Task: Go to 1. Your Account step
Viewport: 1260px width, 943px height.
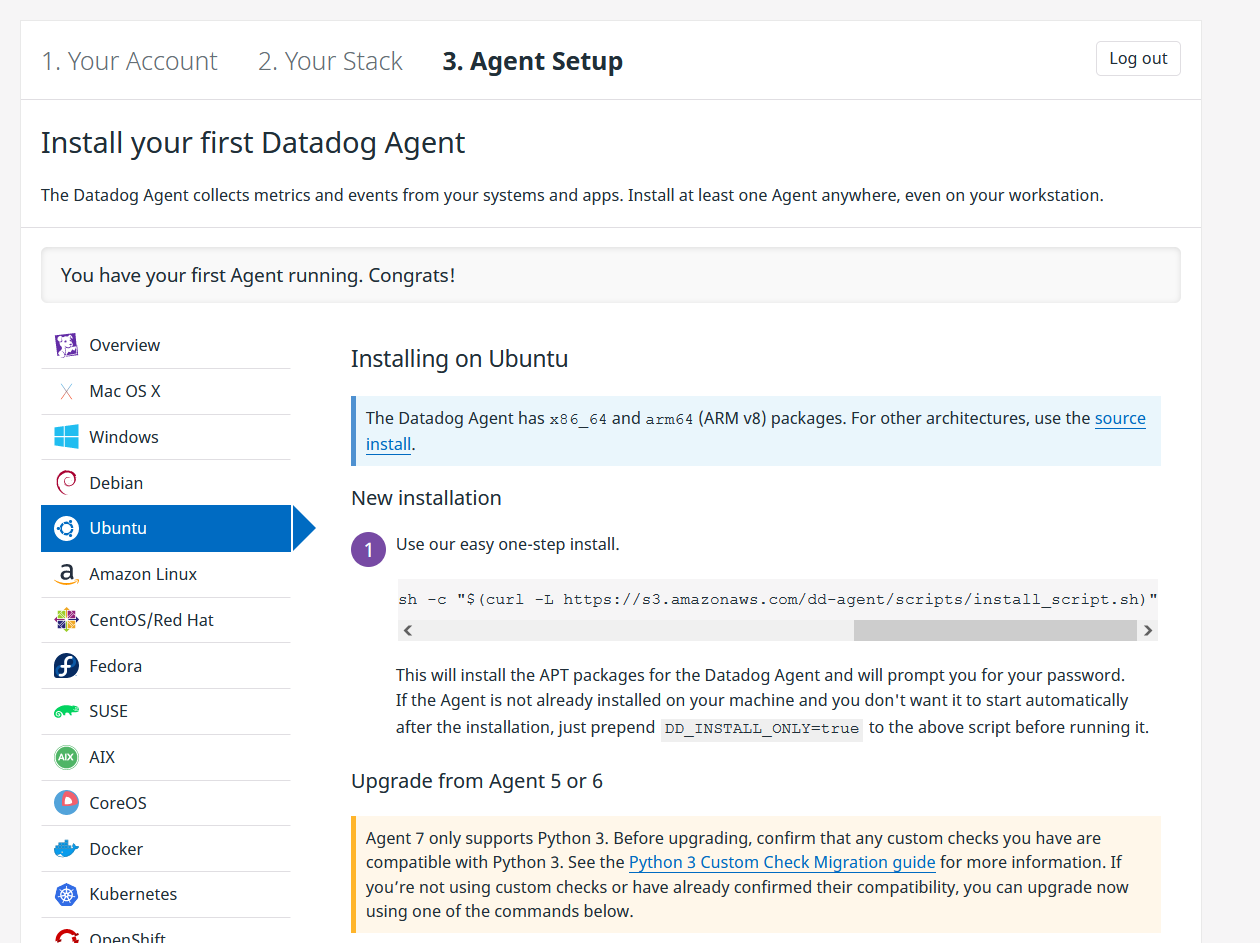Action: point(129,61)
